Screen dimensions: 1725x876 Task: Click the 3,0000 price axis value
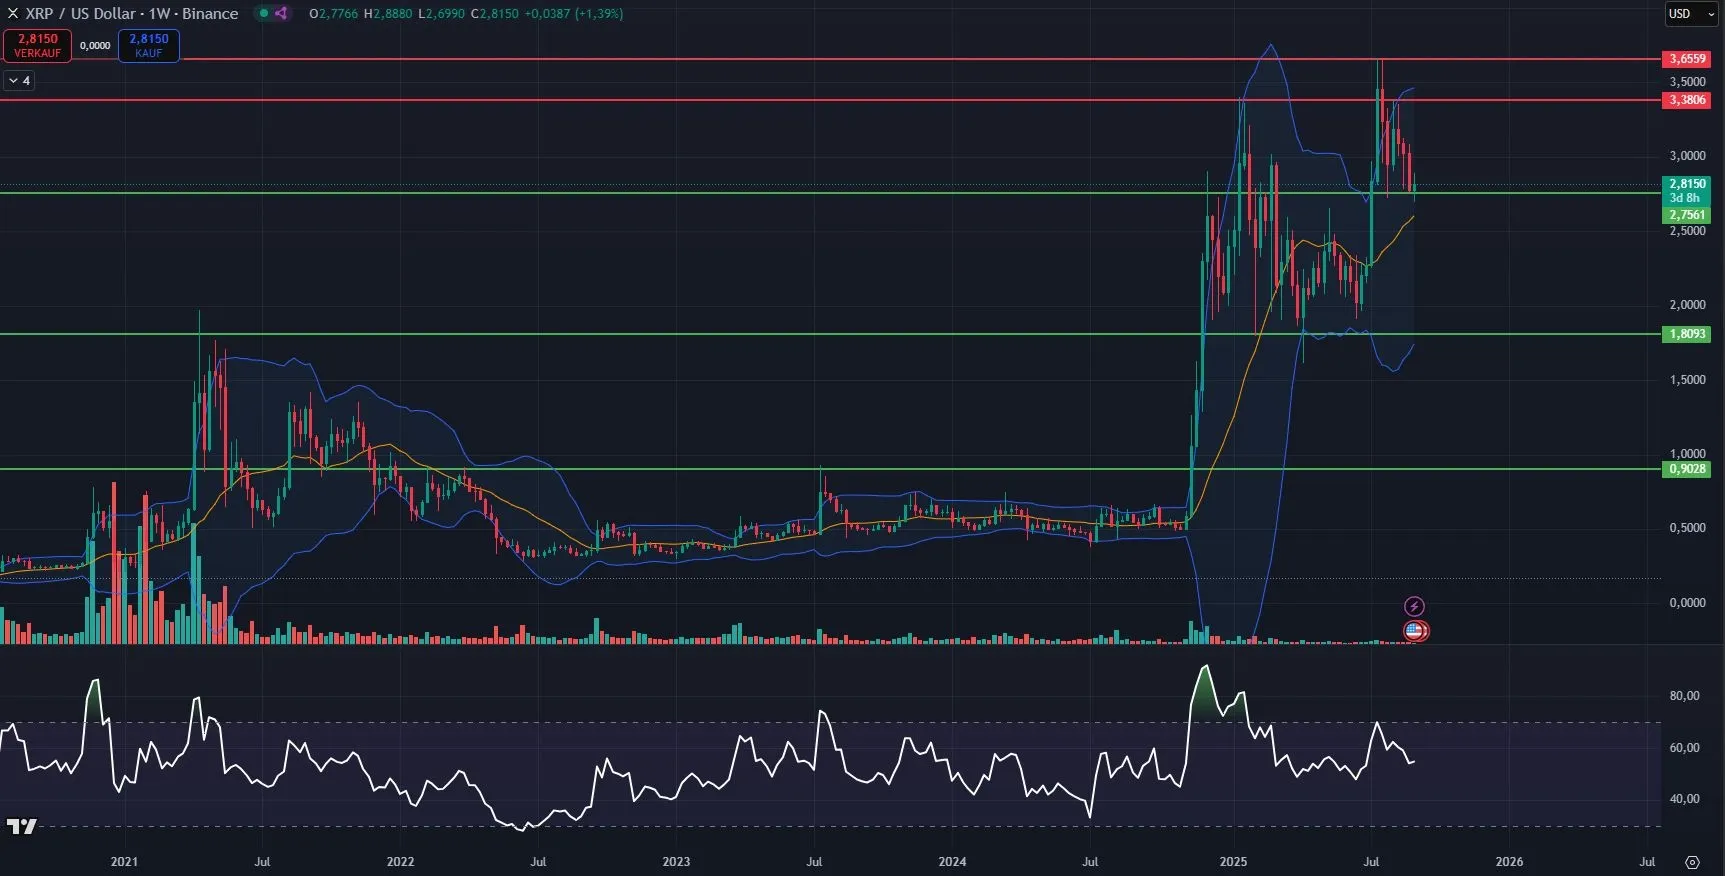pos(1687,156)
